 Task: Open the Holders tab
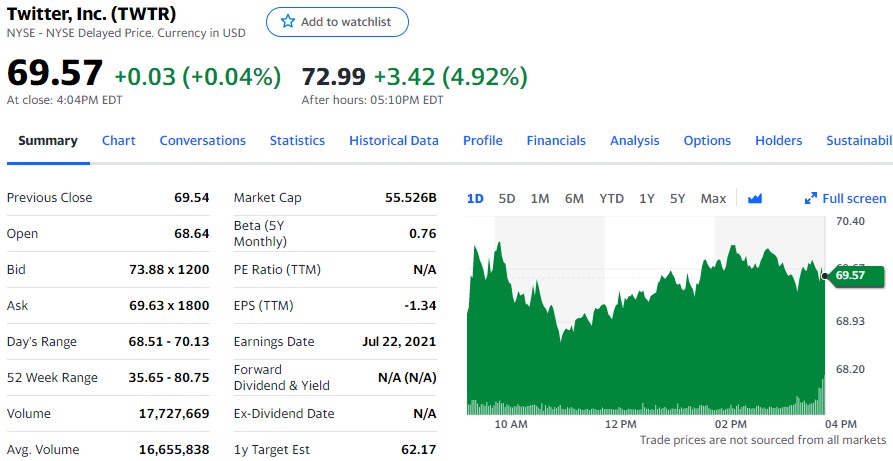point(778,141)
